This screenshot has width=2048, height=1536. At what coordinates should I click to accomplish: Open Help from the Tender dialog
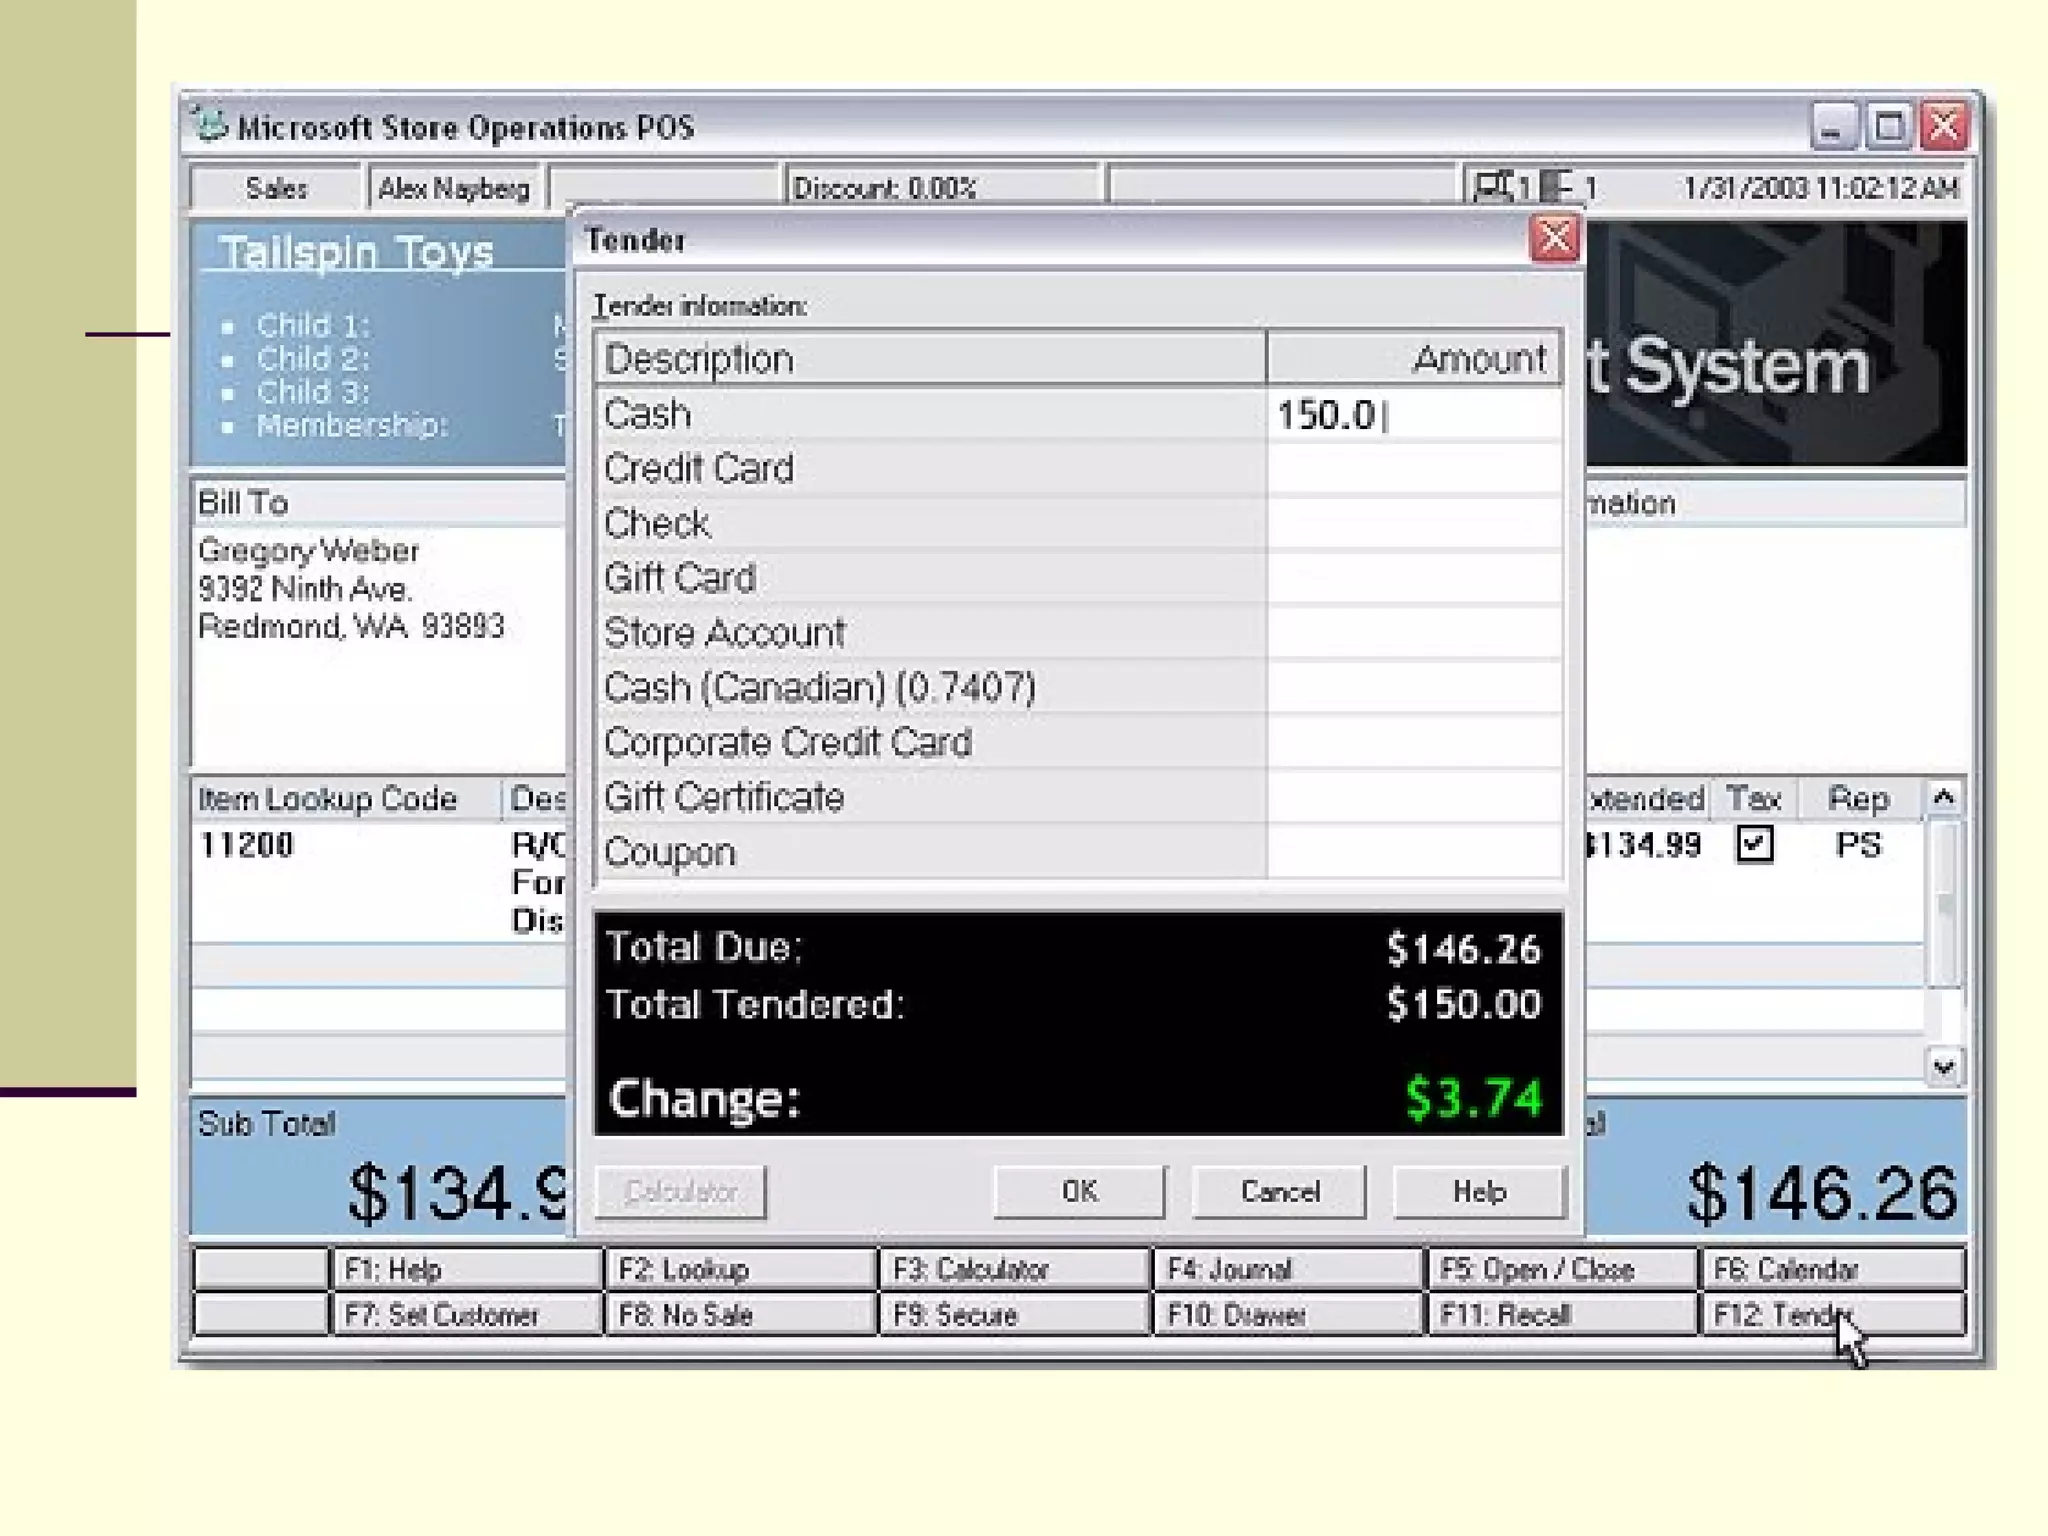(x=1479, y=1192)
